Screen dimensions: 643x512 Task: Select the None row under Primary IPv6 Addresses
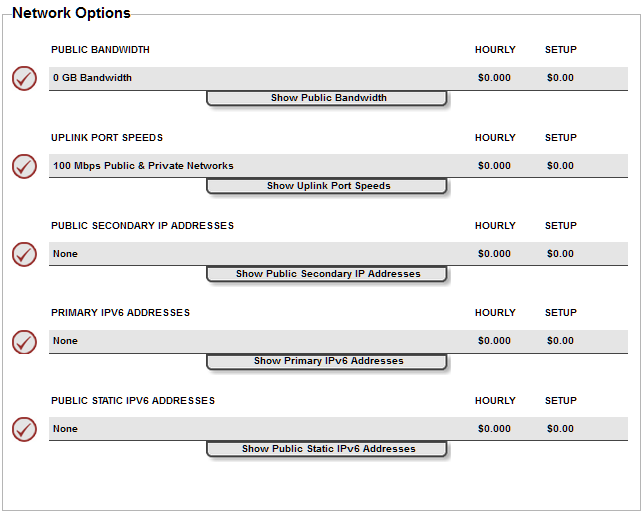[338, 341]
